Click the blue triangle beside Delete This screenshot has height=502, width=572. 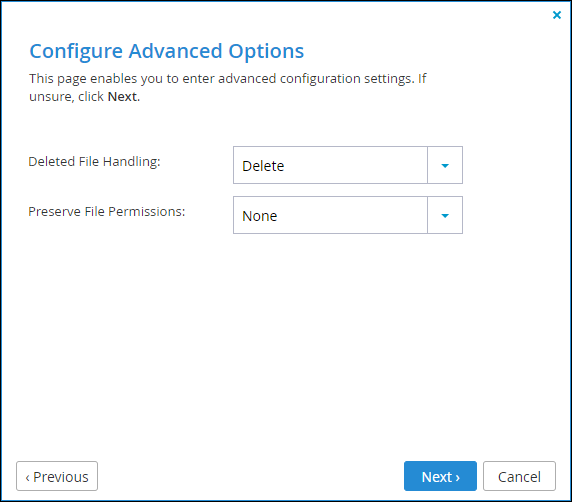tap(445, 166)
